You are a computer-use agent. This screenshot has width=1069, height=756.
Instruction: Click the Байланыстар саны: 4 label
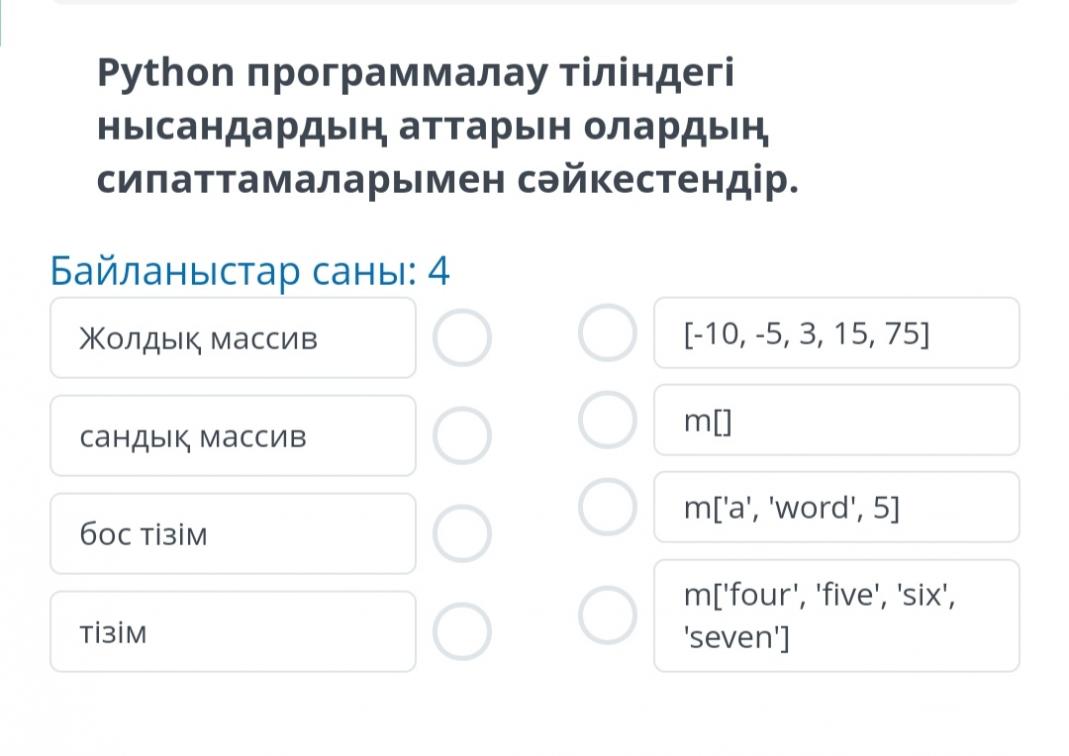pos(250,271)
